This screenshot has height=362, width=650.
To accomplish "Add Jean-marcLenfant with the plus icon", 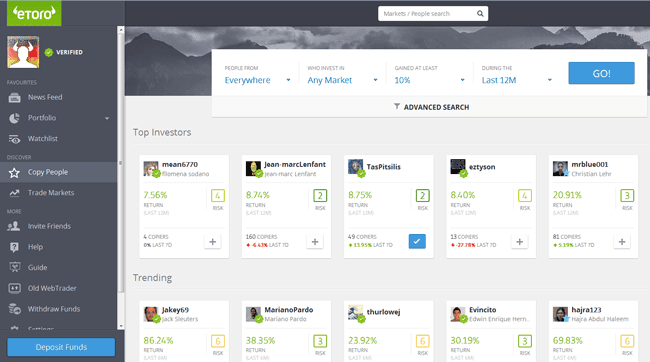I will click(315, 242).
